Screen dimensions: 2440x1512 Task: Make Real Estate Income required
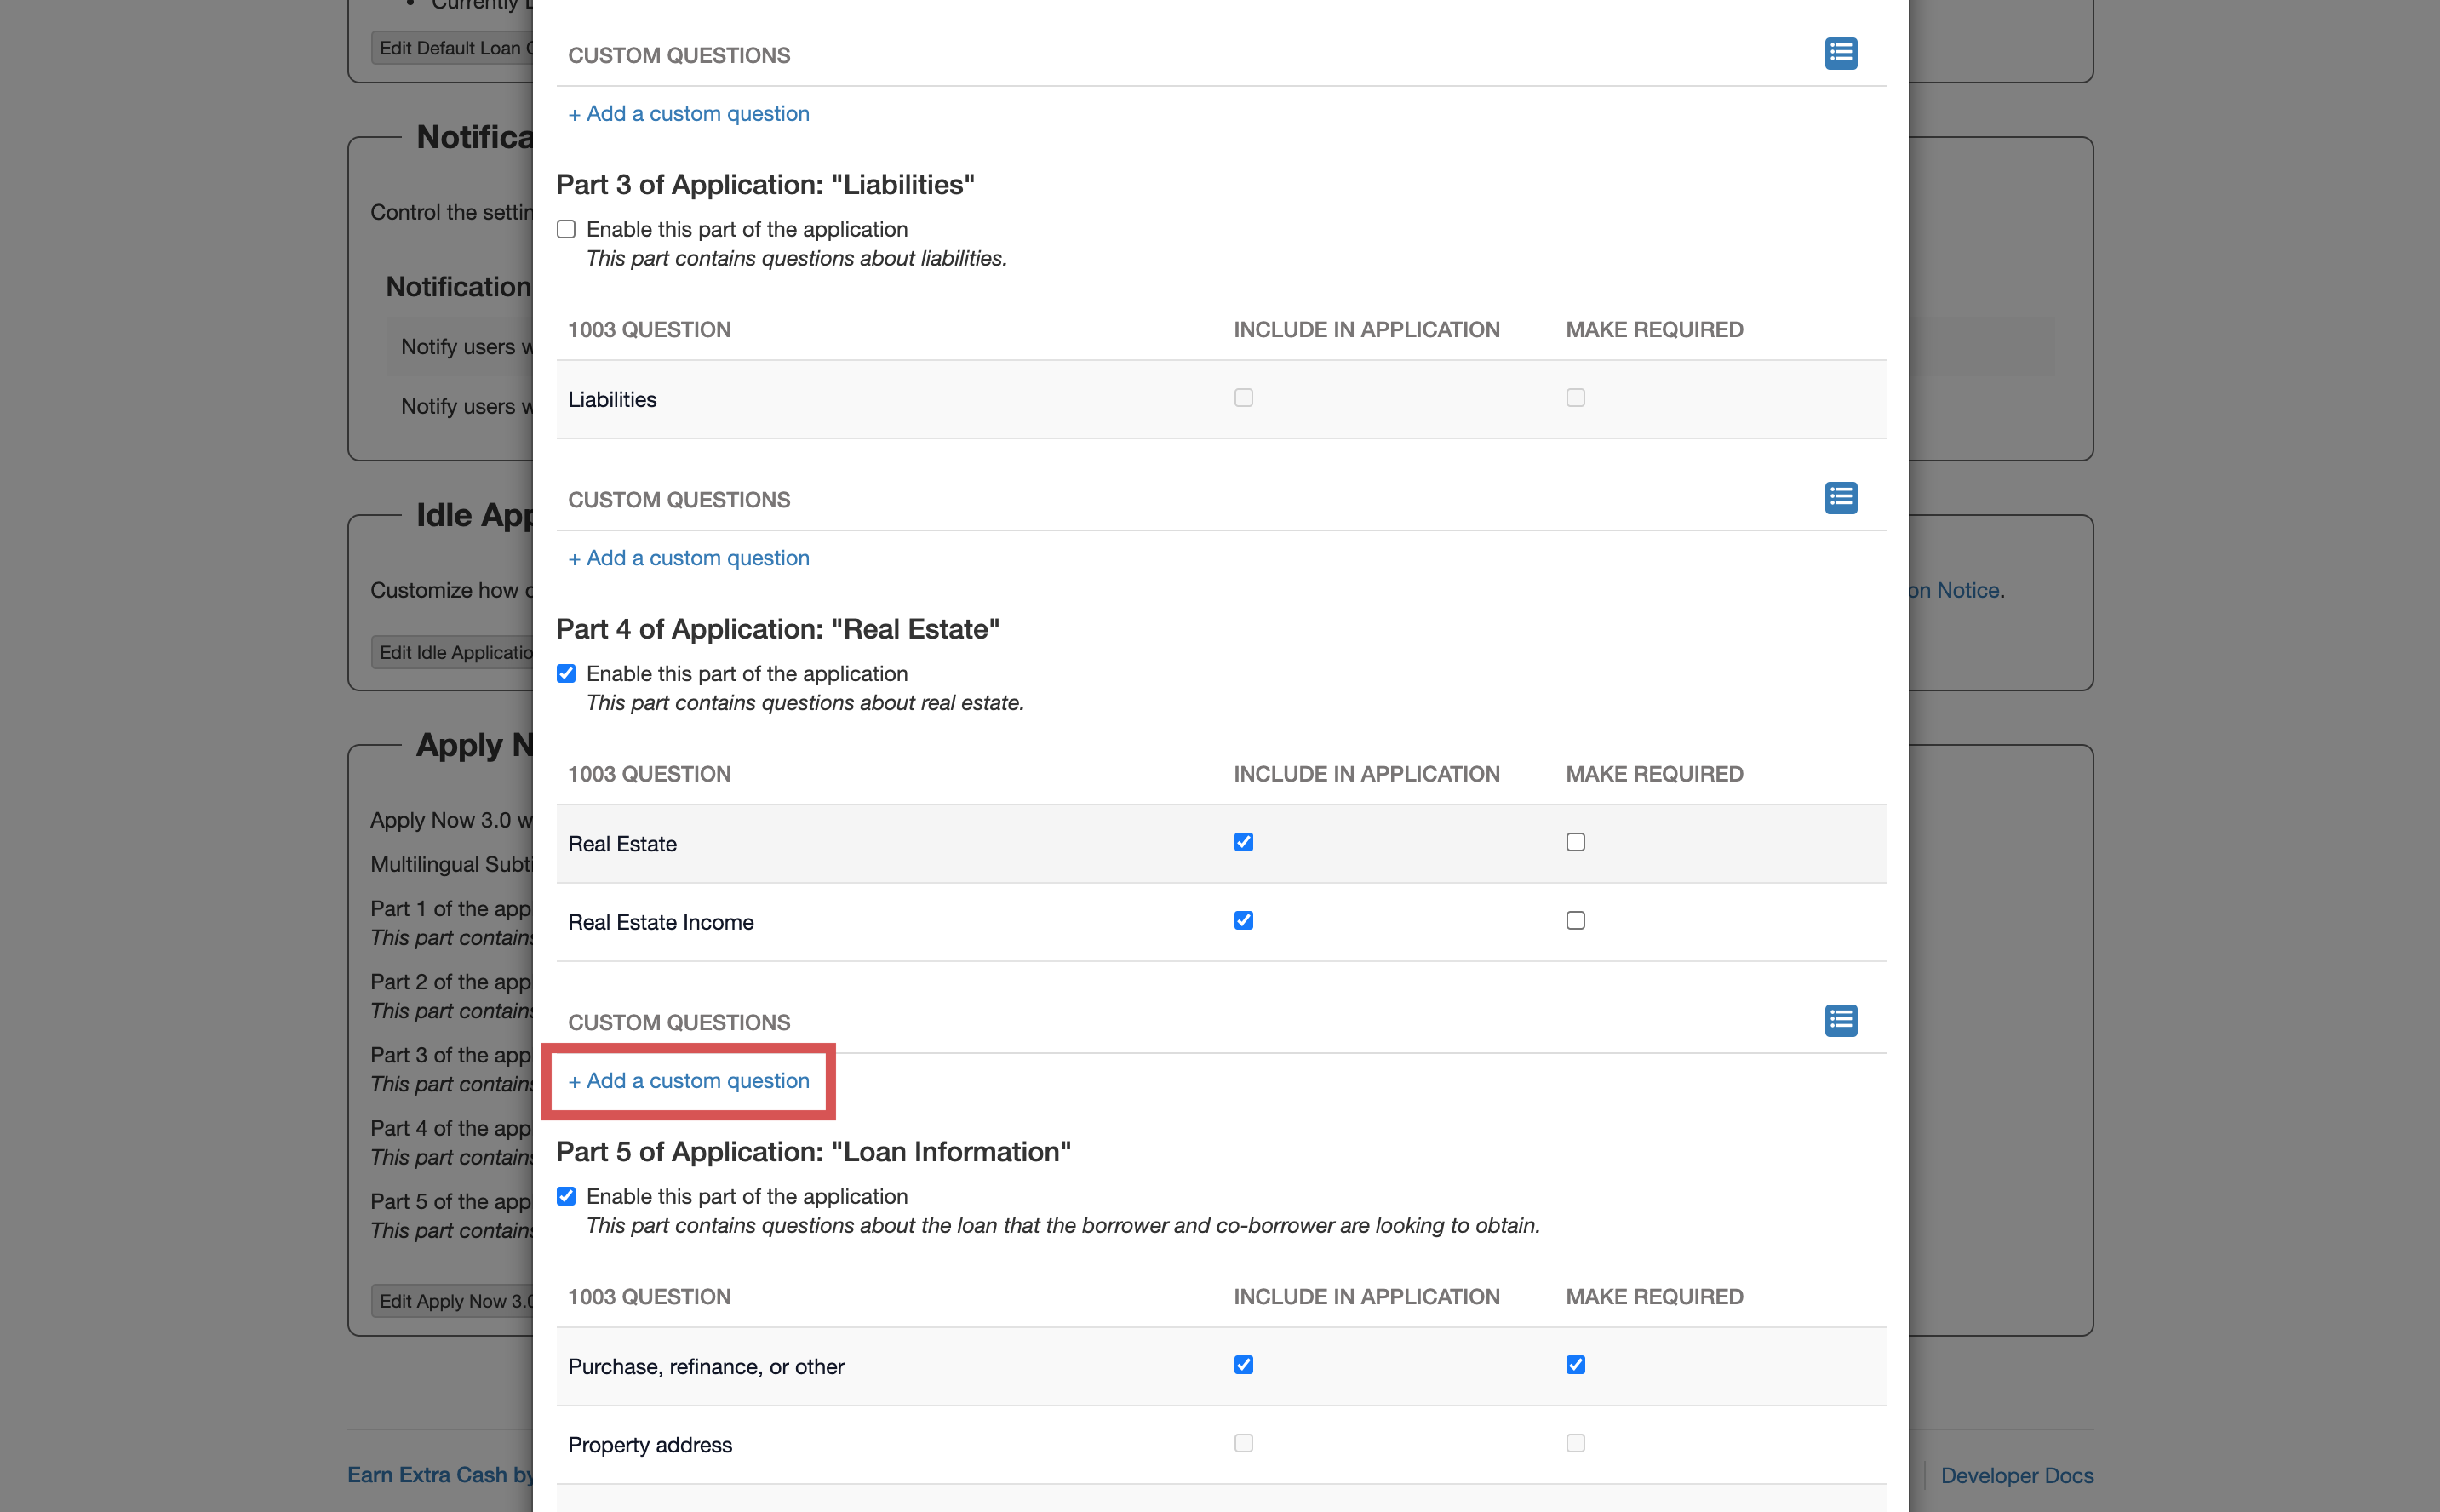point(1575,920)
